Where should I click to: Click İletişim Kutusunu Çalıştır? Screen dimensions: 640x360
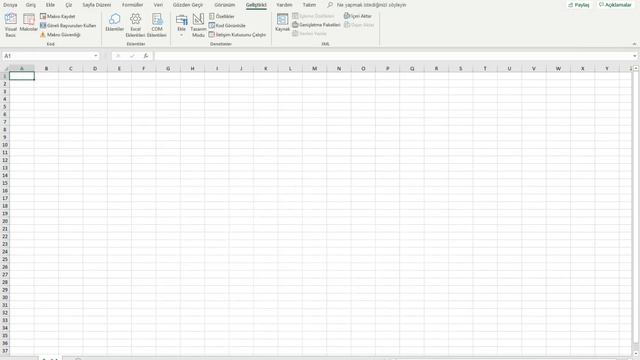237,35
